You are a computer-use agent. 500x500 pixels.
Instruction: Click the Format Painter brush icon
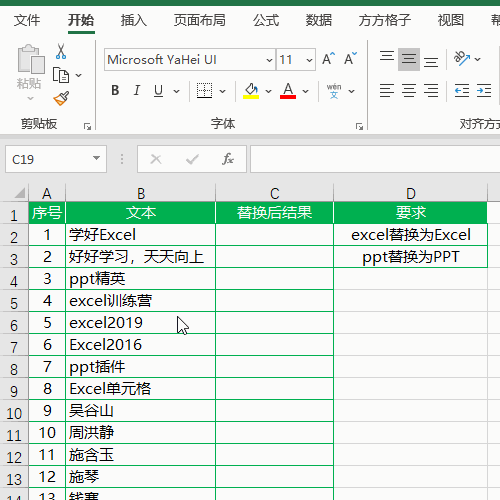click(x=61, y=98)
